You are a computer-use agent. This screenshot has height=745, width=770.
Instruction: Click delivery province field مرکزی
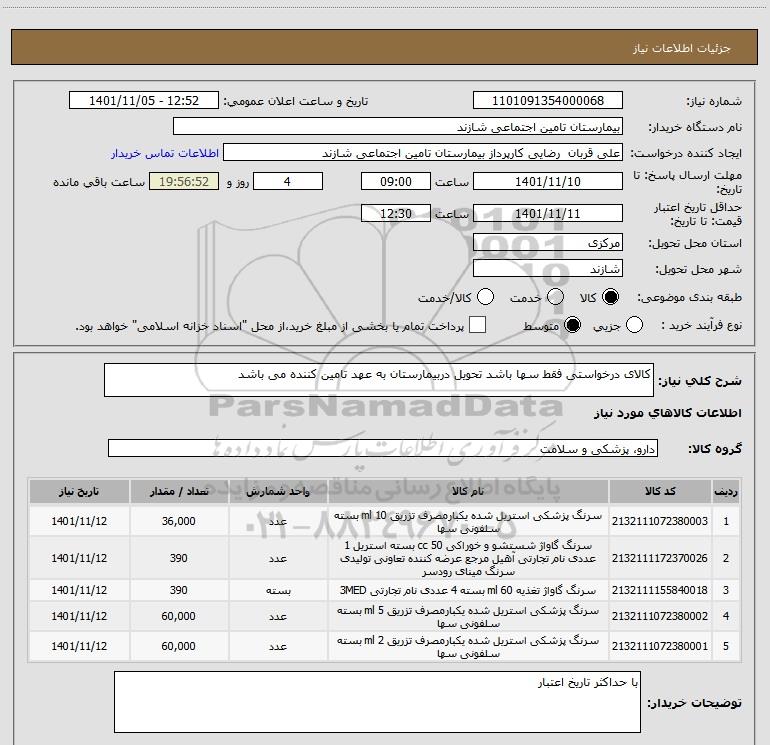pyautogui.click(x=548, y=242)
